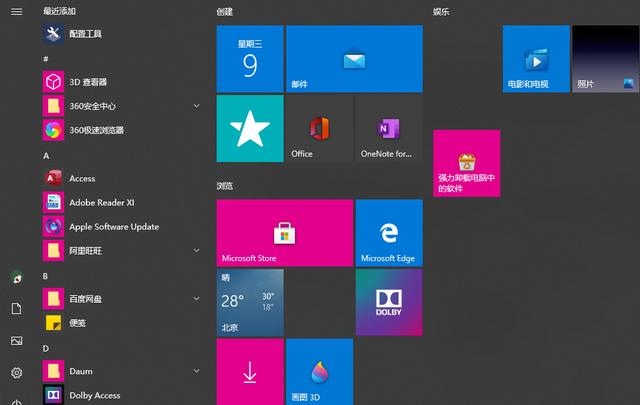
Task: Launch the Office tile
Action: 319,128
